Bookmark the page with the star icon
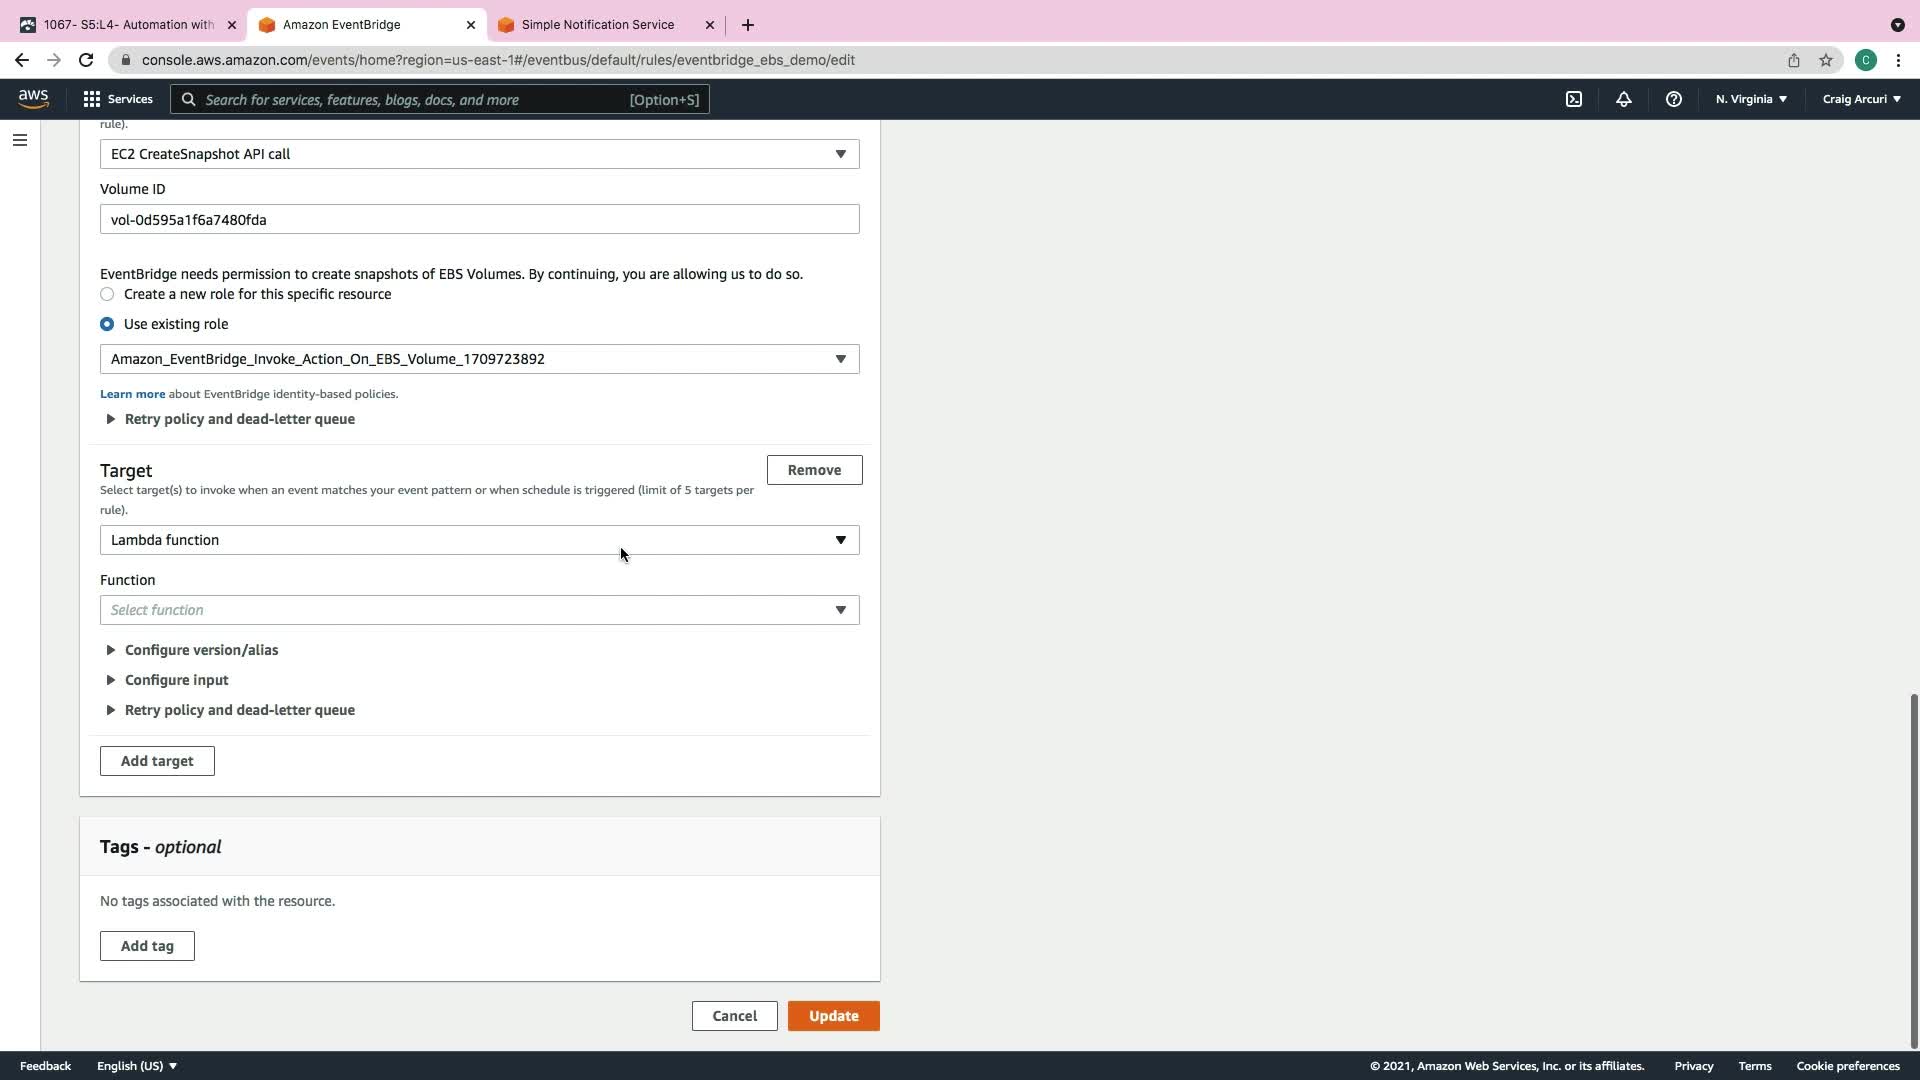 click(x=1826, y=60)
